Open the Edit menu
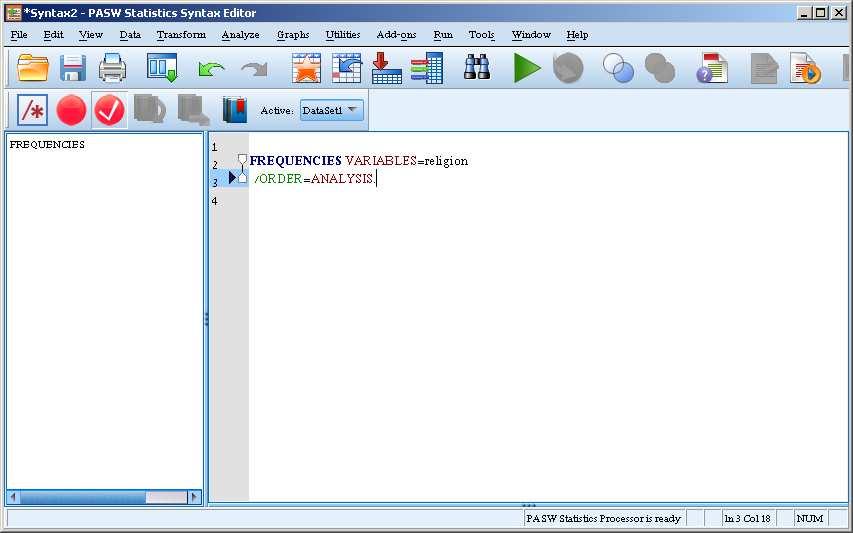The height and width of the screenshot is (533, 853). (x=53, y=35)
